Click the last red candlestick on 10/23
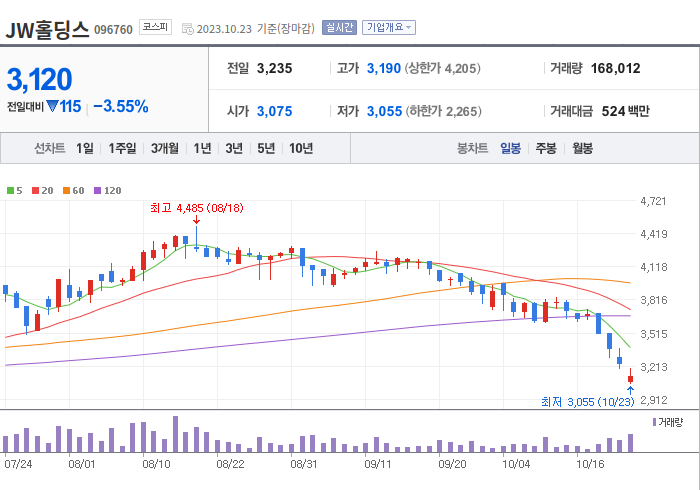Screen dimensions: 700x490 pyautogui.click(x=630, y=378)
